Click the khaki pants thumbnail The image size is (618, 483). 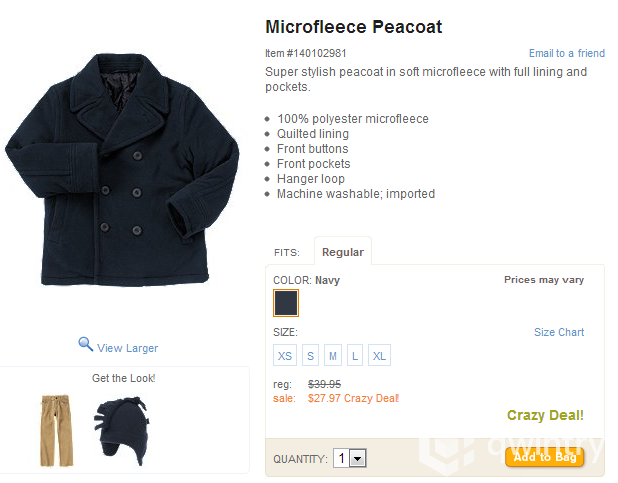(57, 430)
